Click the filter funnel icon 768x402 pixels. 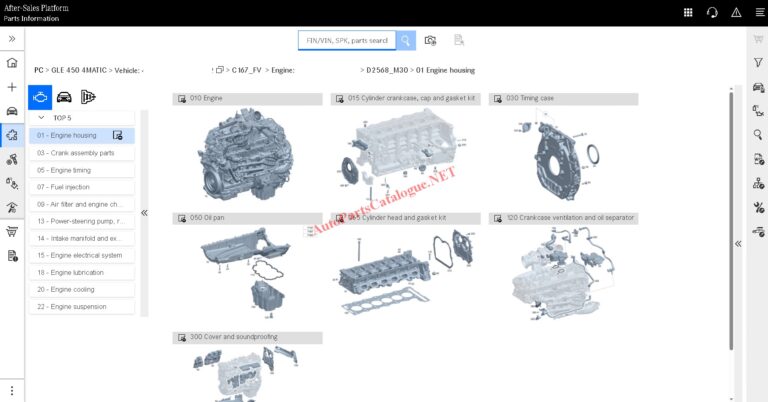pos(758,62)
